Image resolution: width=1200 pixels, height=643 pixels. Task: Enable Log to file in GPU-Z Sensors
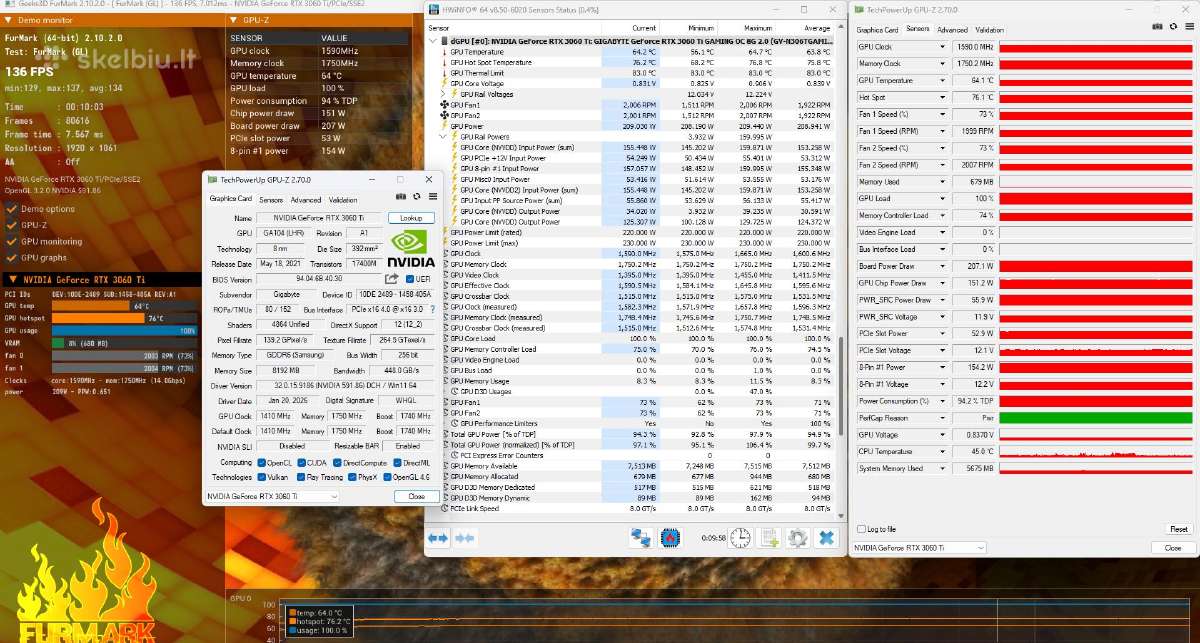pyautogui.click(x=862, y=529)
